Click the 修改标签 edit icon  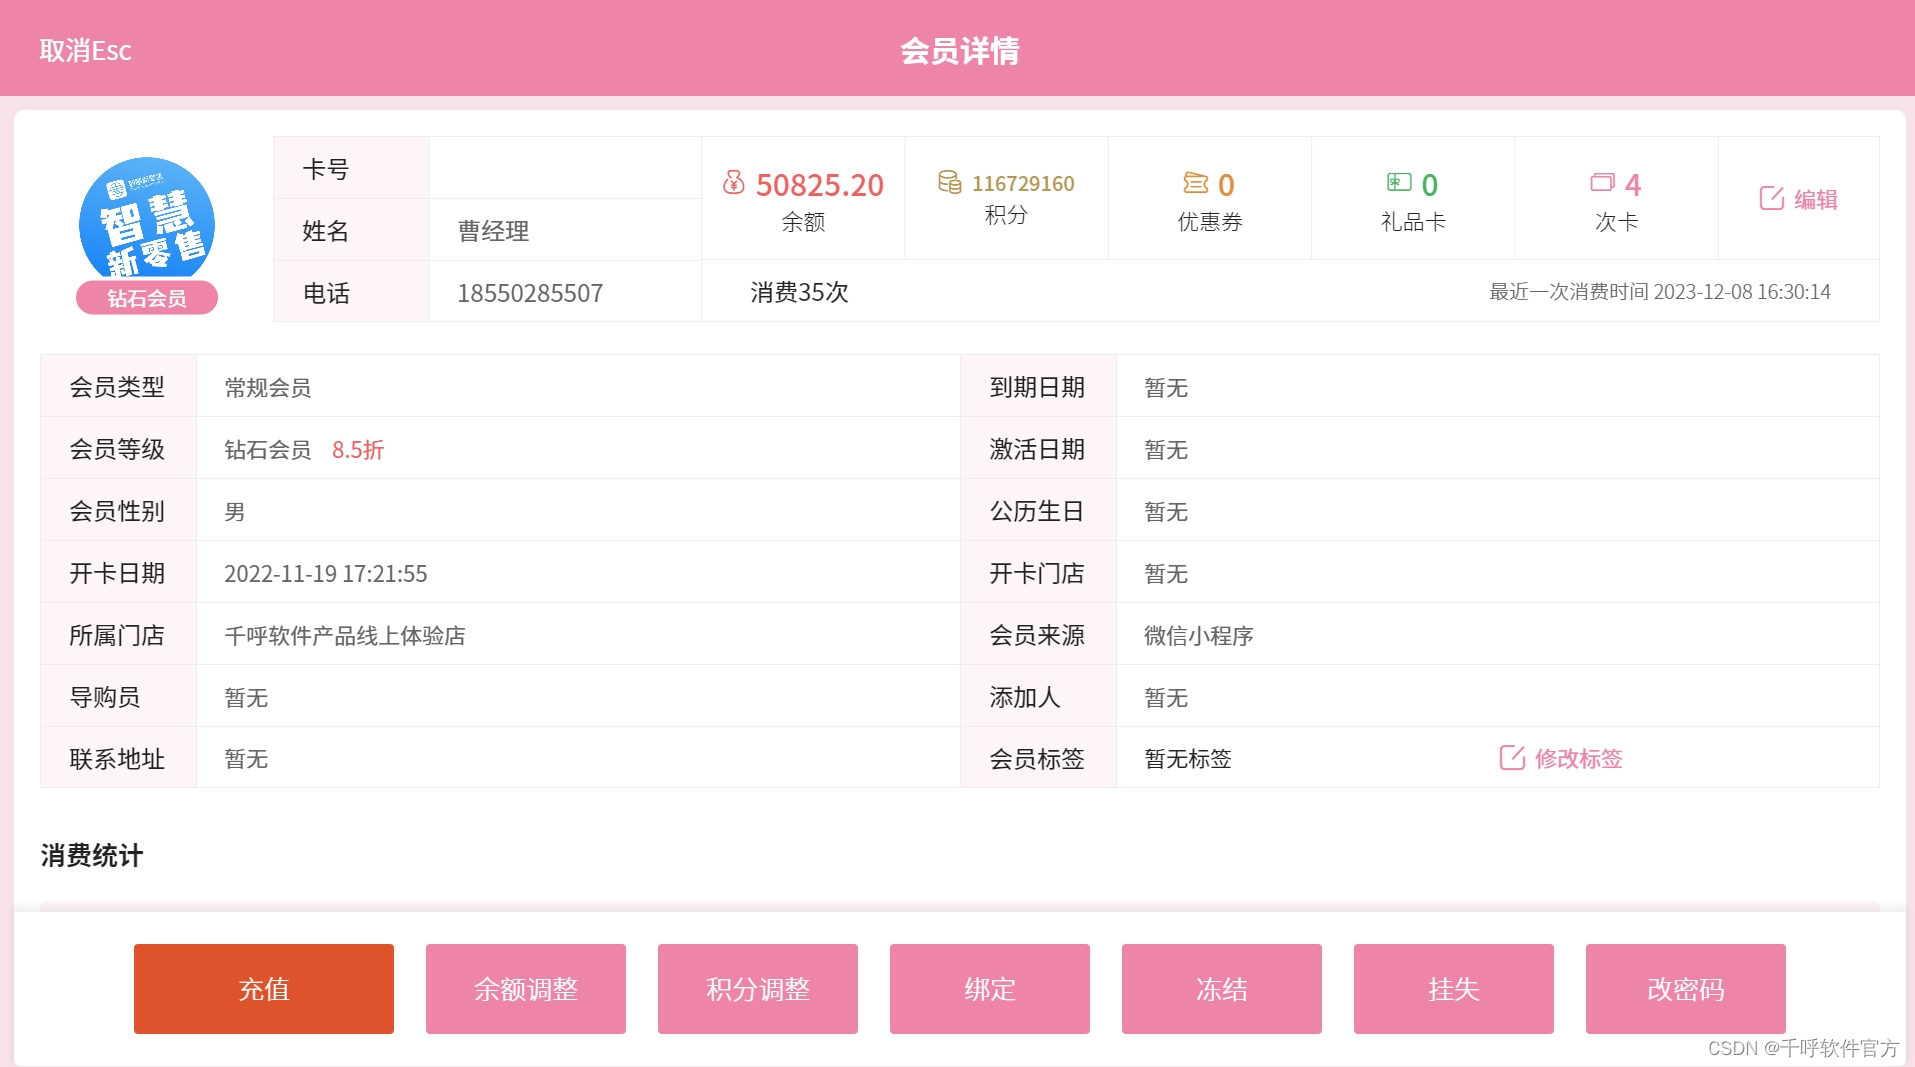tap(1510, 759)
